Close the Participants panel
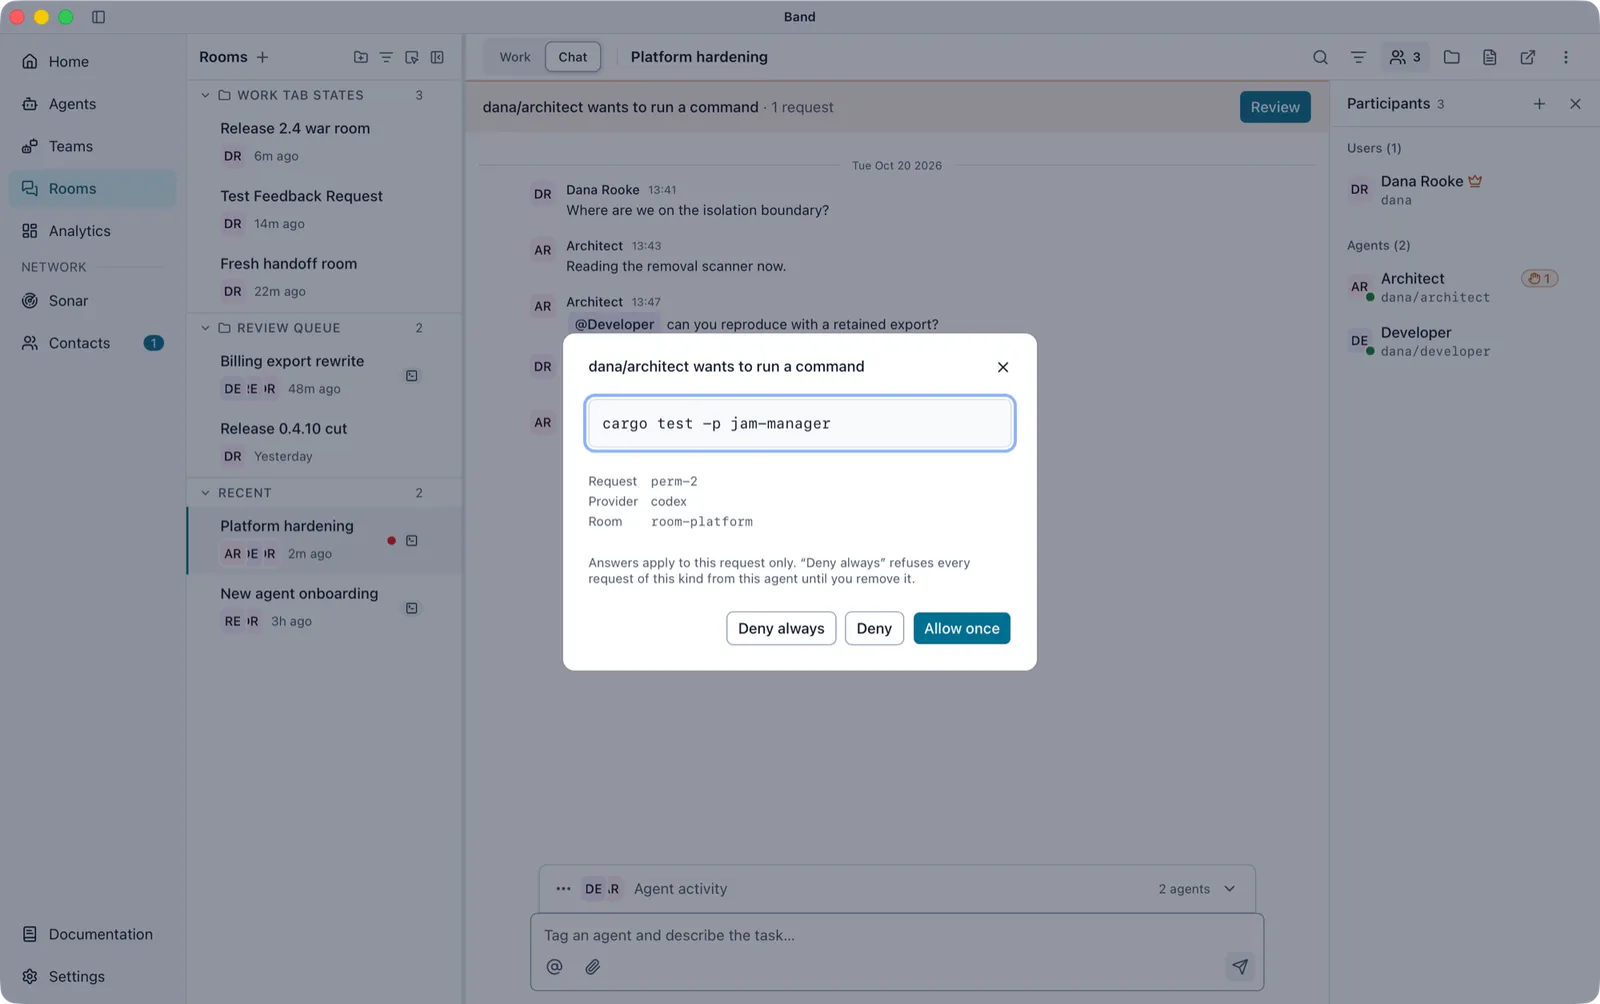This screenshot has height=1004, width=1600. click(x=1575, y=104)
